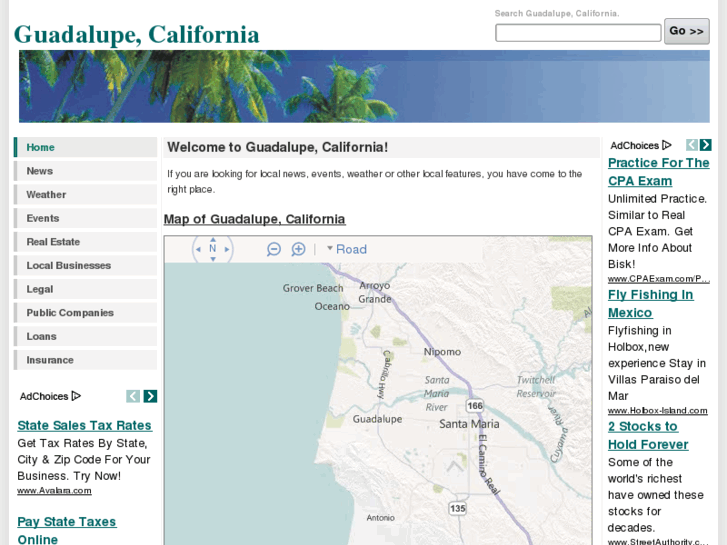Open State Sales Tax Rates ad link

(84, 425)
